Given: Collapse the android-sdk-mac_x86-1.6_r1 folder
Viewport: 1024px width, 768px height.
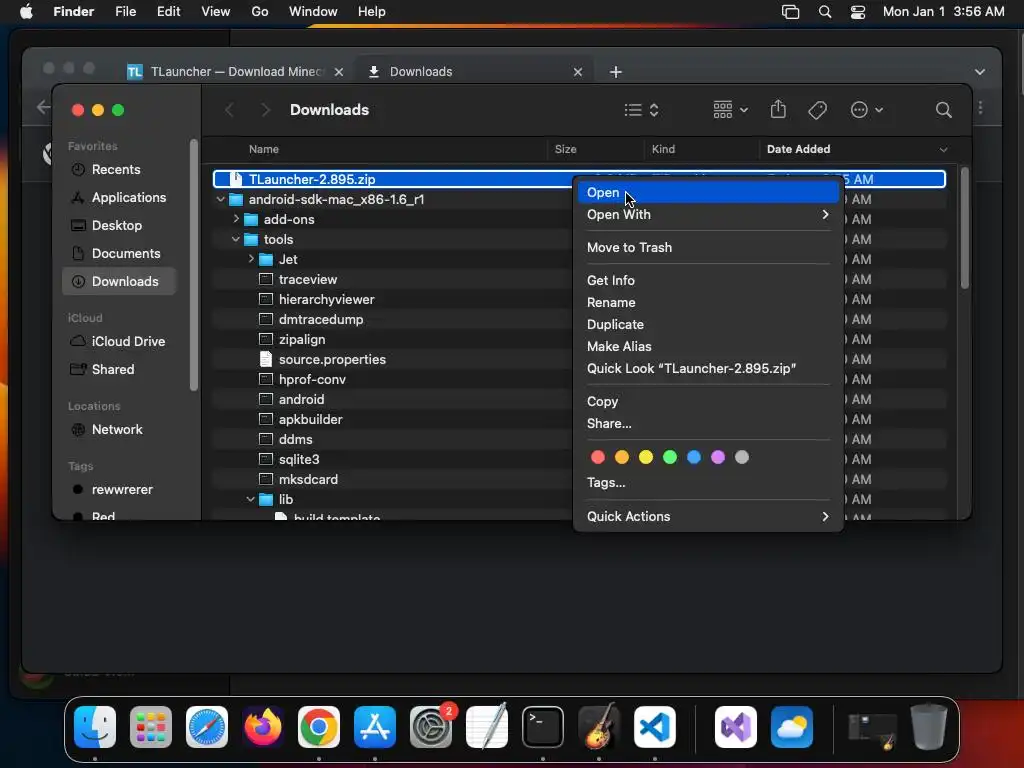Looking at the screenshot, I should coord(221,199).
